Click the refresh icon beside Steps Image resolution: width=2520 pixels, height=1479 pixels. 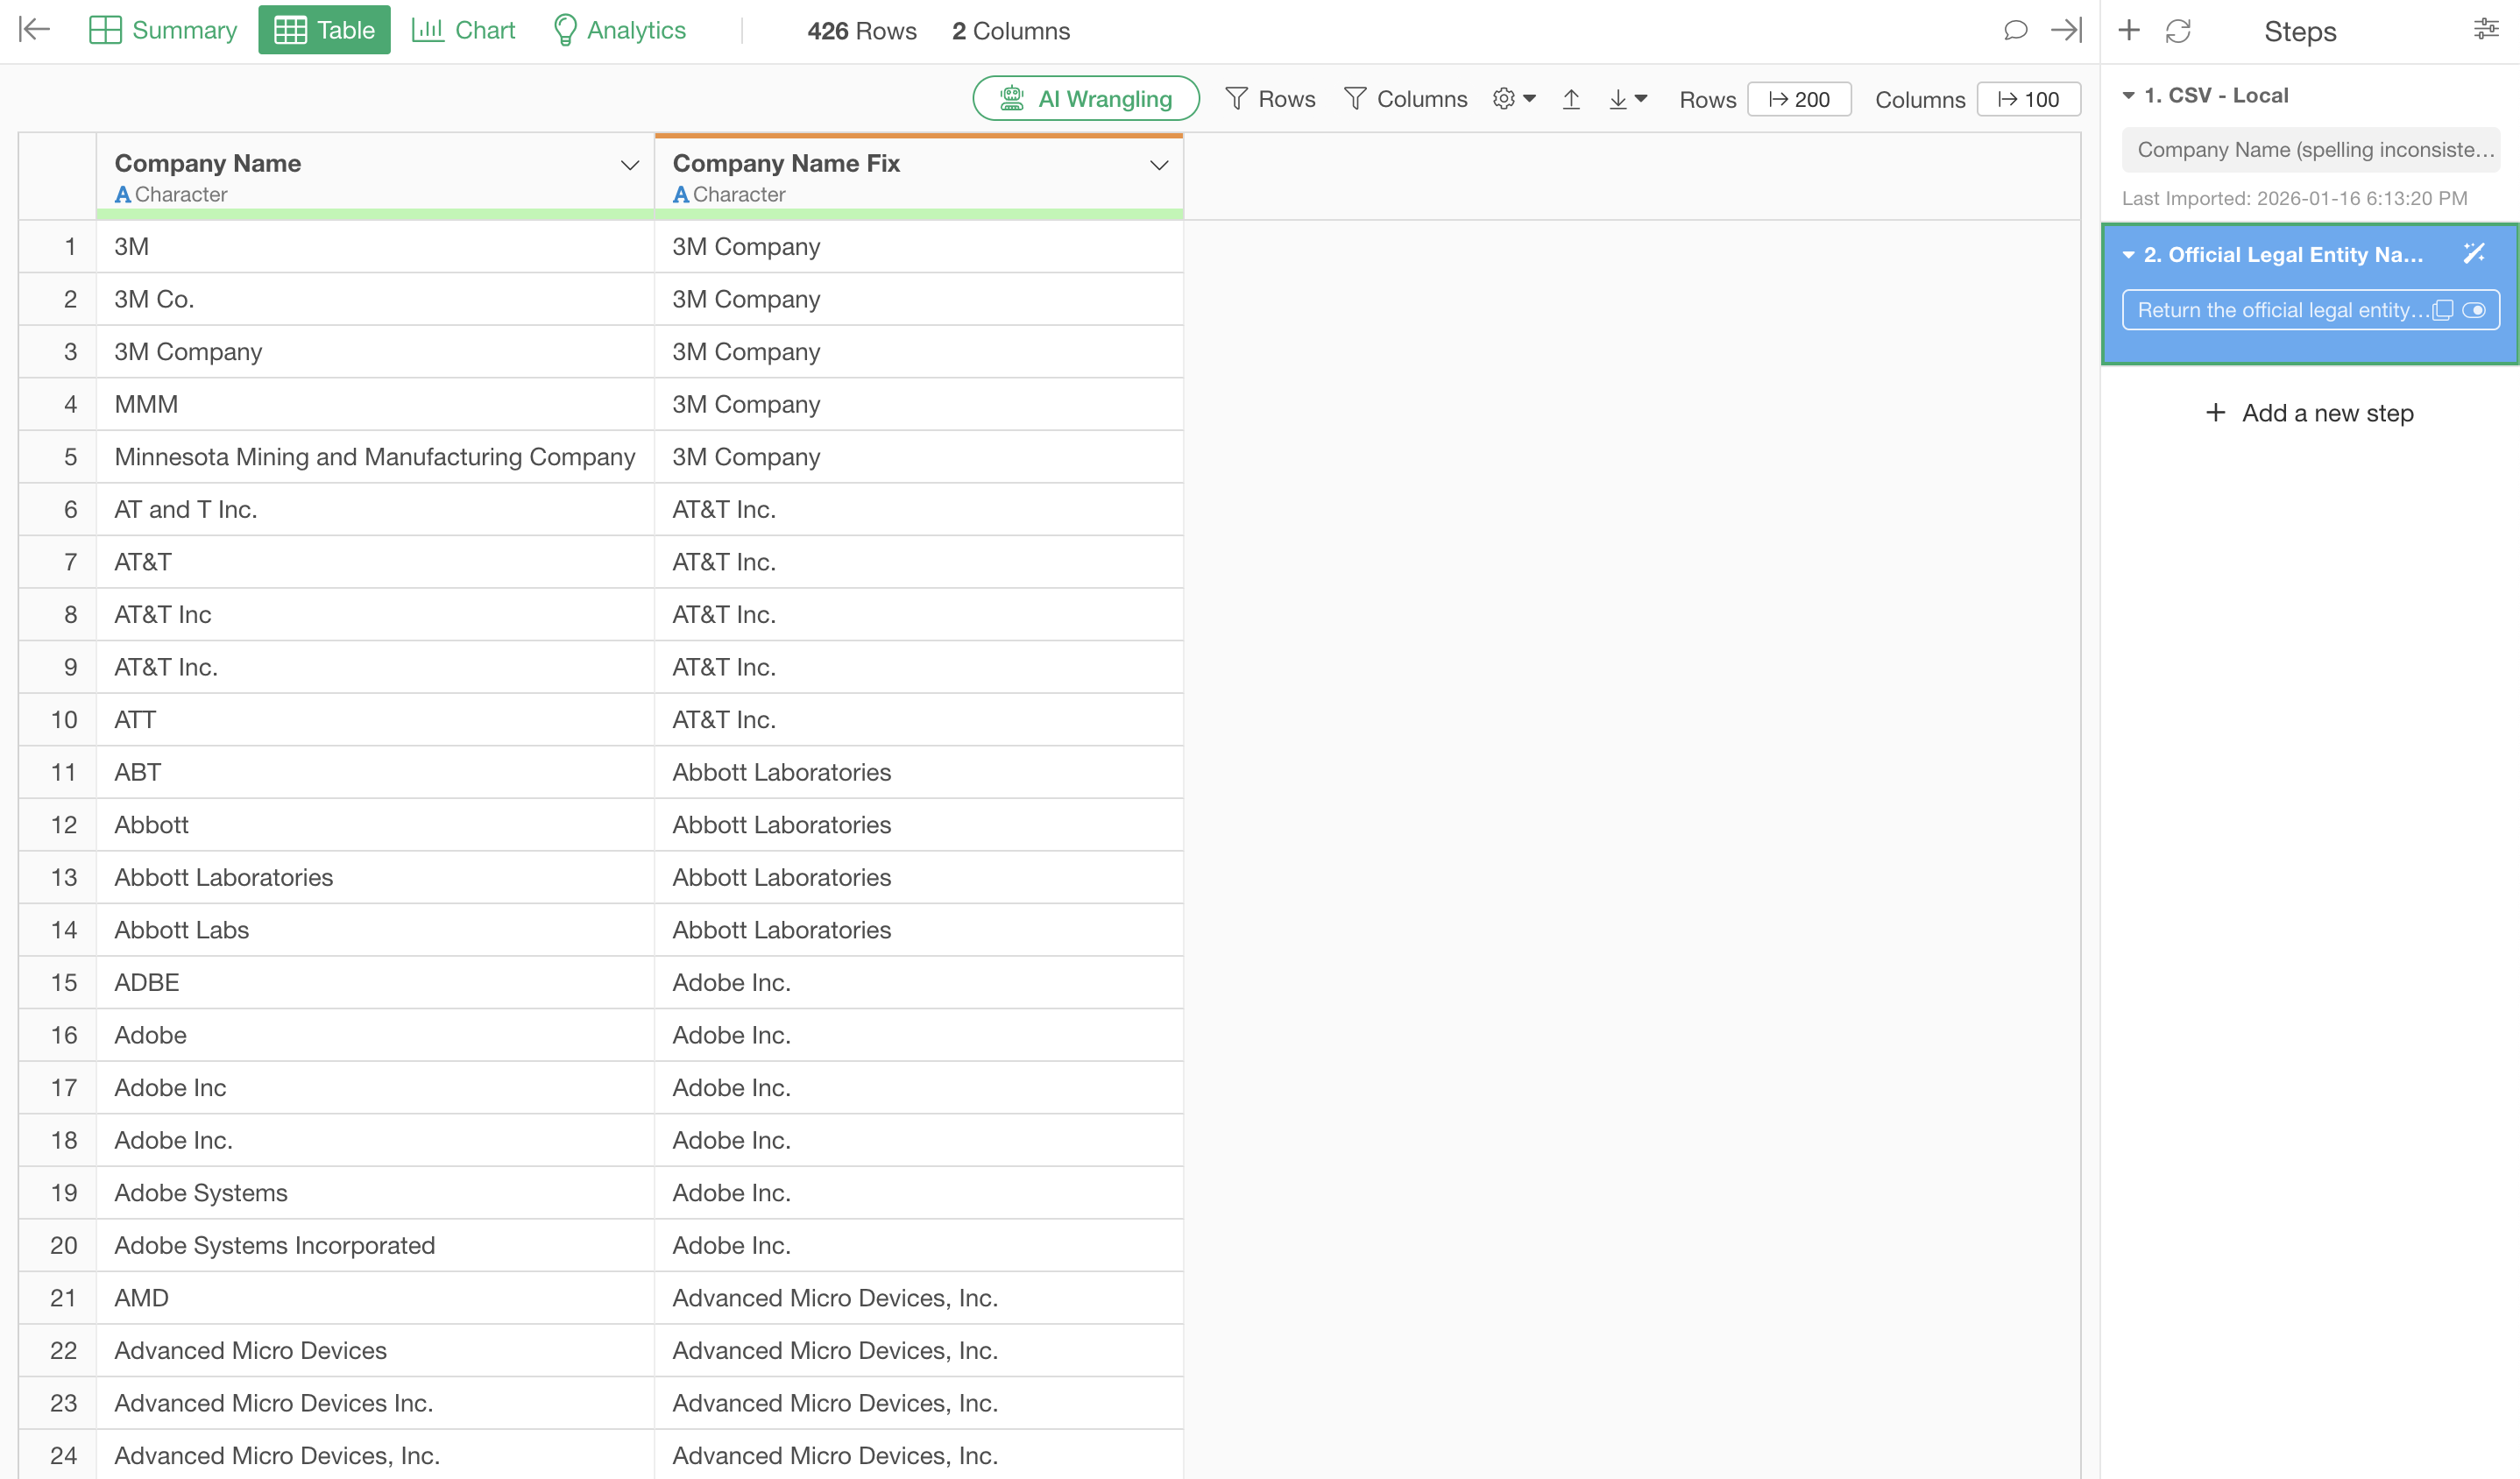click(x=2178, y=31)
